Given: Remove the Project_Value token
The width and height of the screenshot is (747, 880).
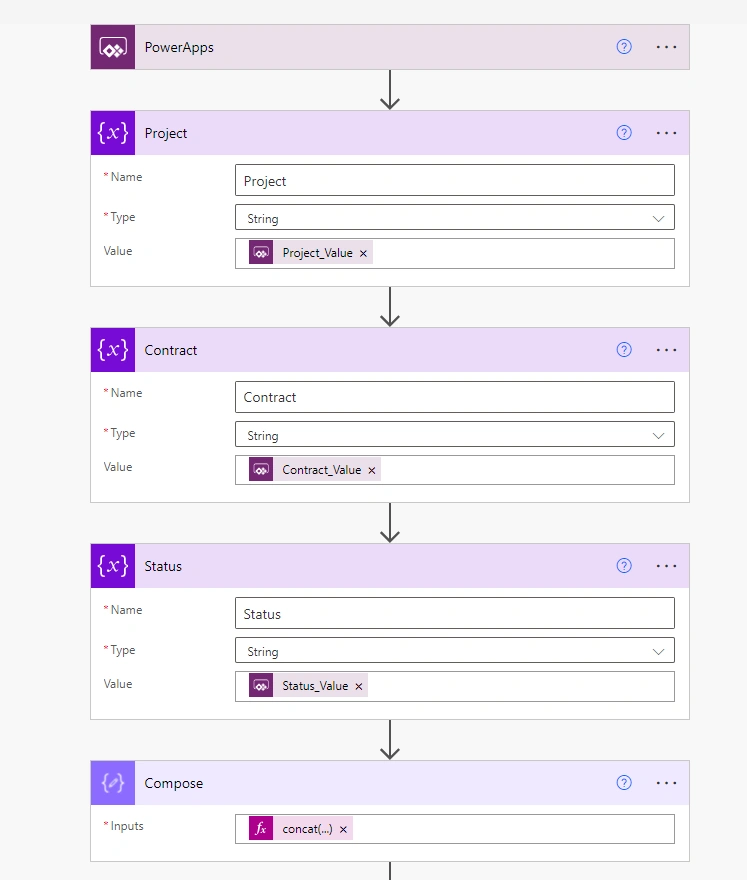Looking at the screenshot, I should tap(363, 254).
